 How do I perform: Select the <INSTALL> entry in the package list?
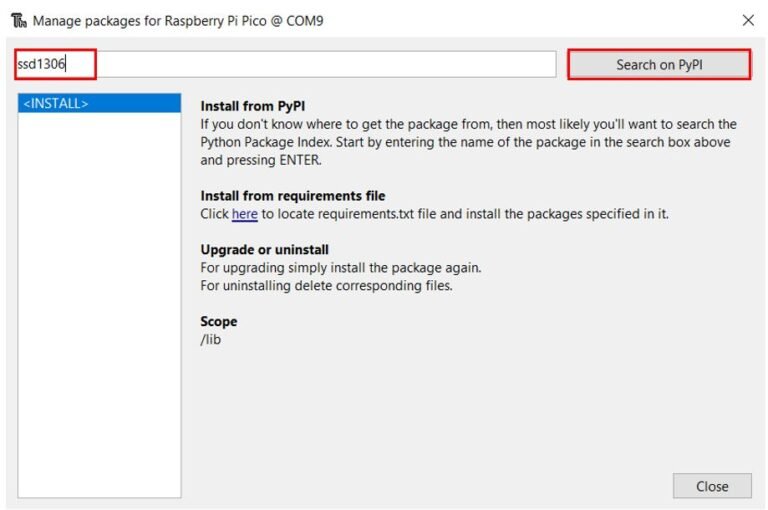tap(99, 103)
